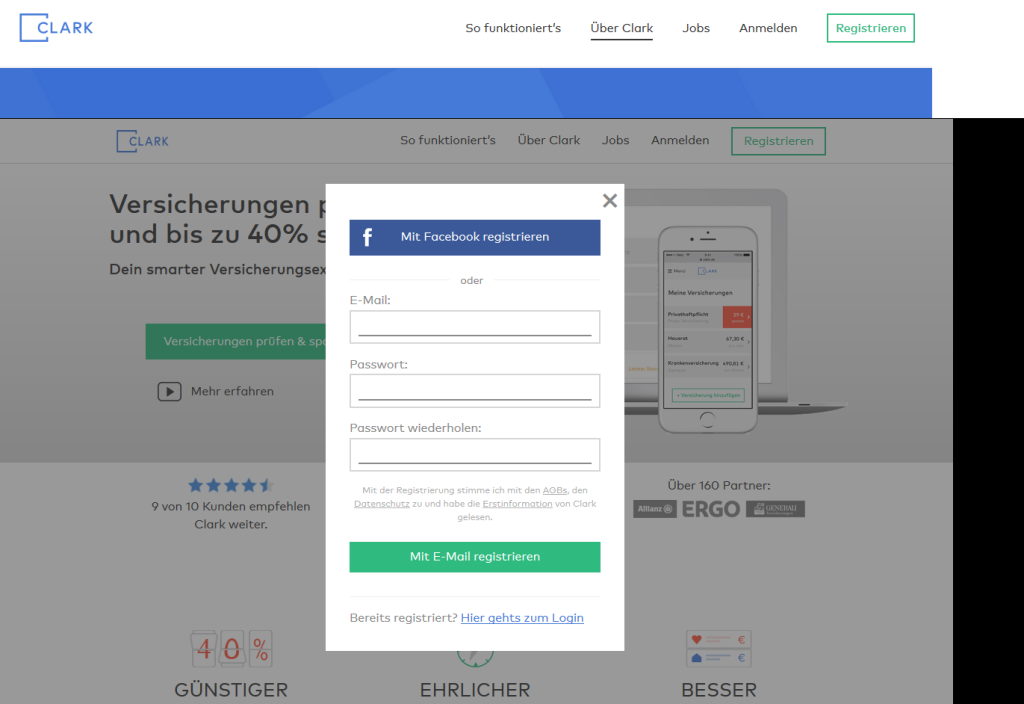Viewport: 1024px width, 704px height.
Task: Click the ERGO partner logo
Action: point(711,509)
